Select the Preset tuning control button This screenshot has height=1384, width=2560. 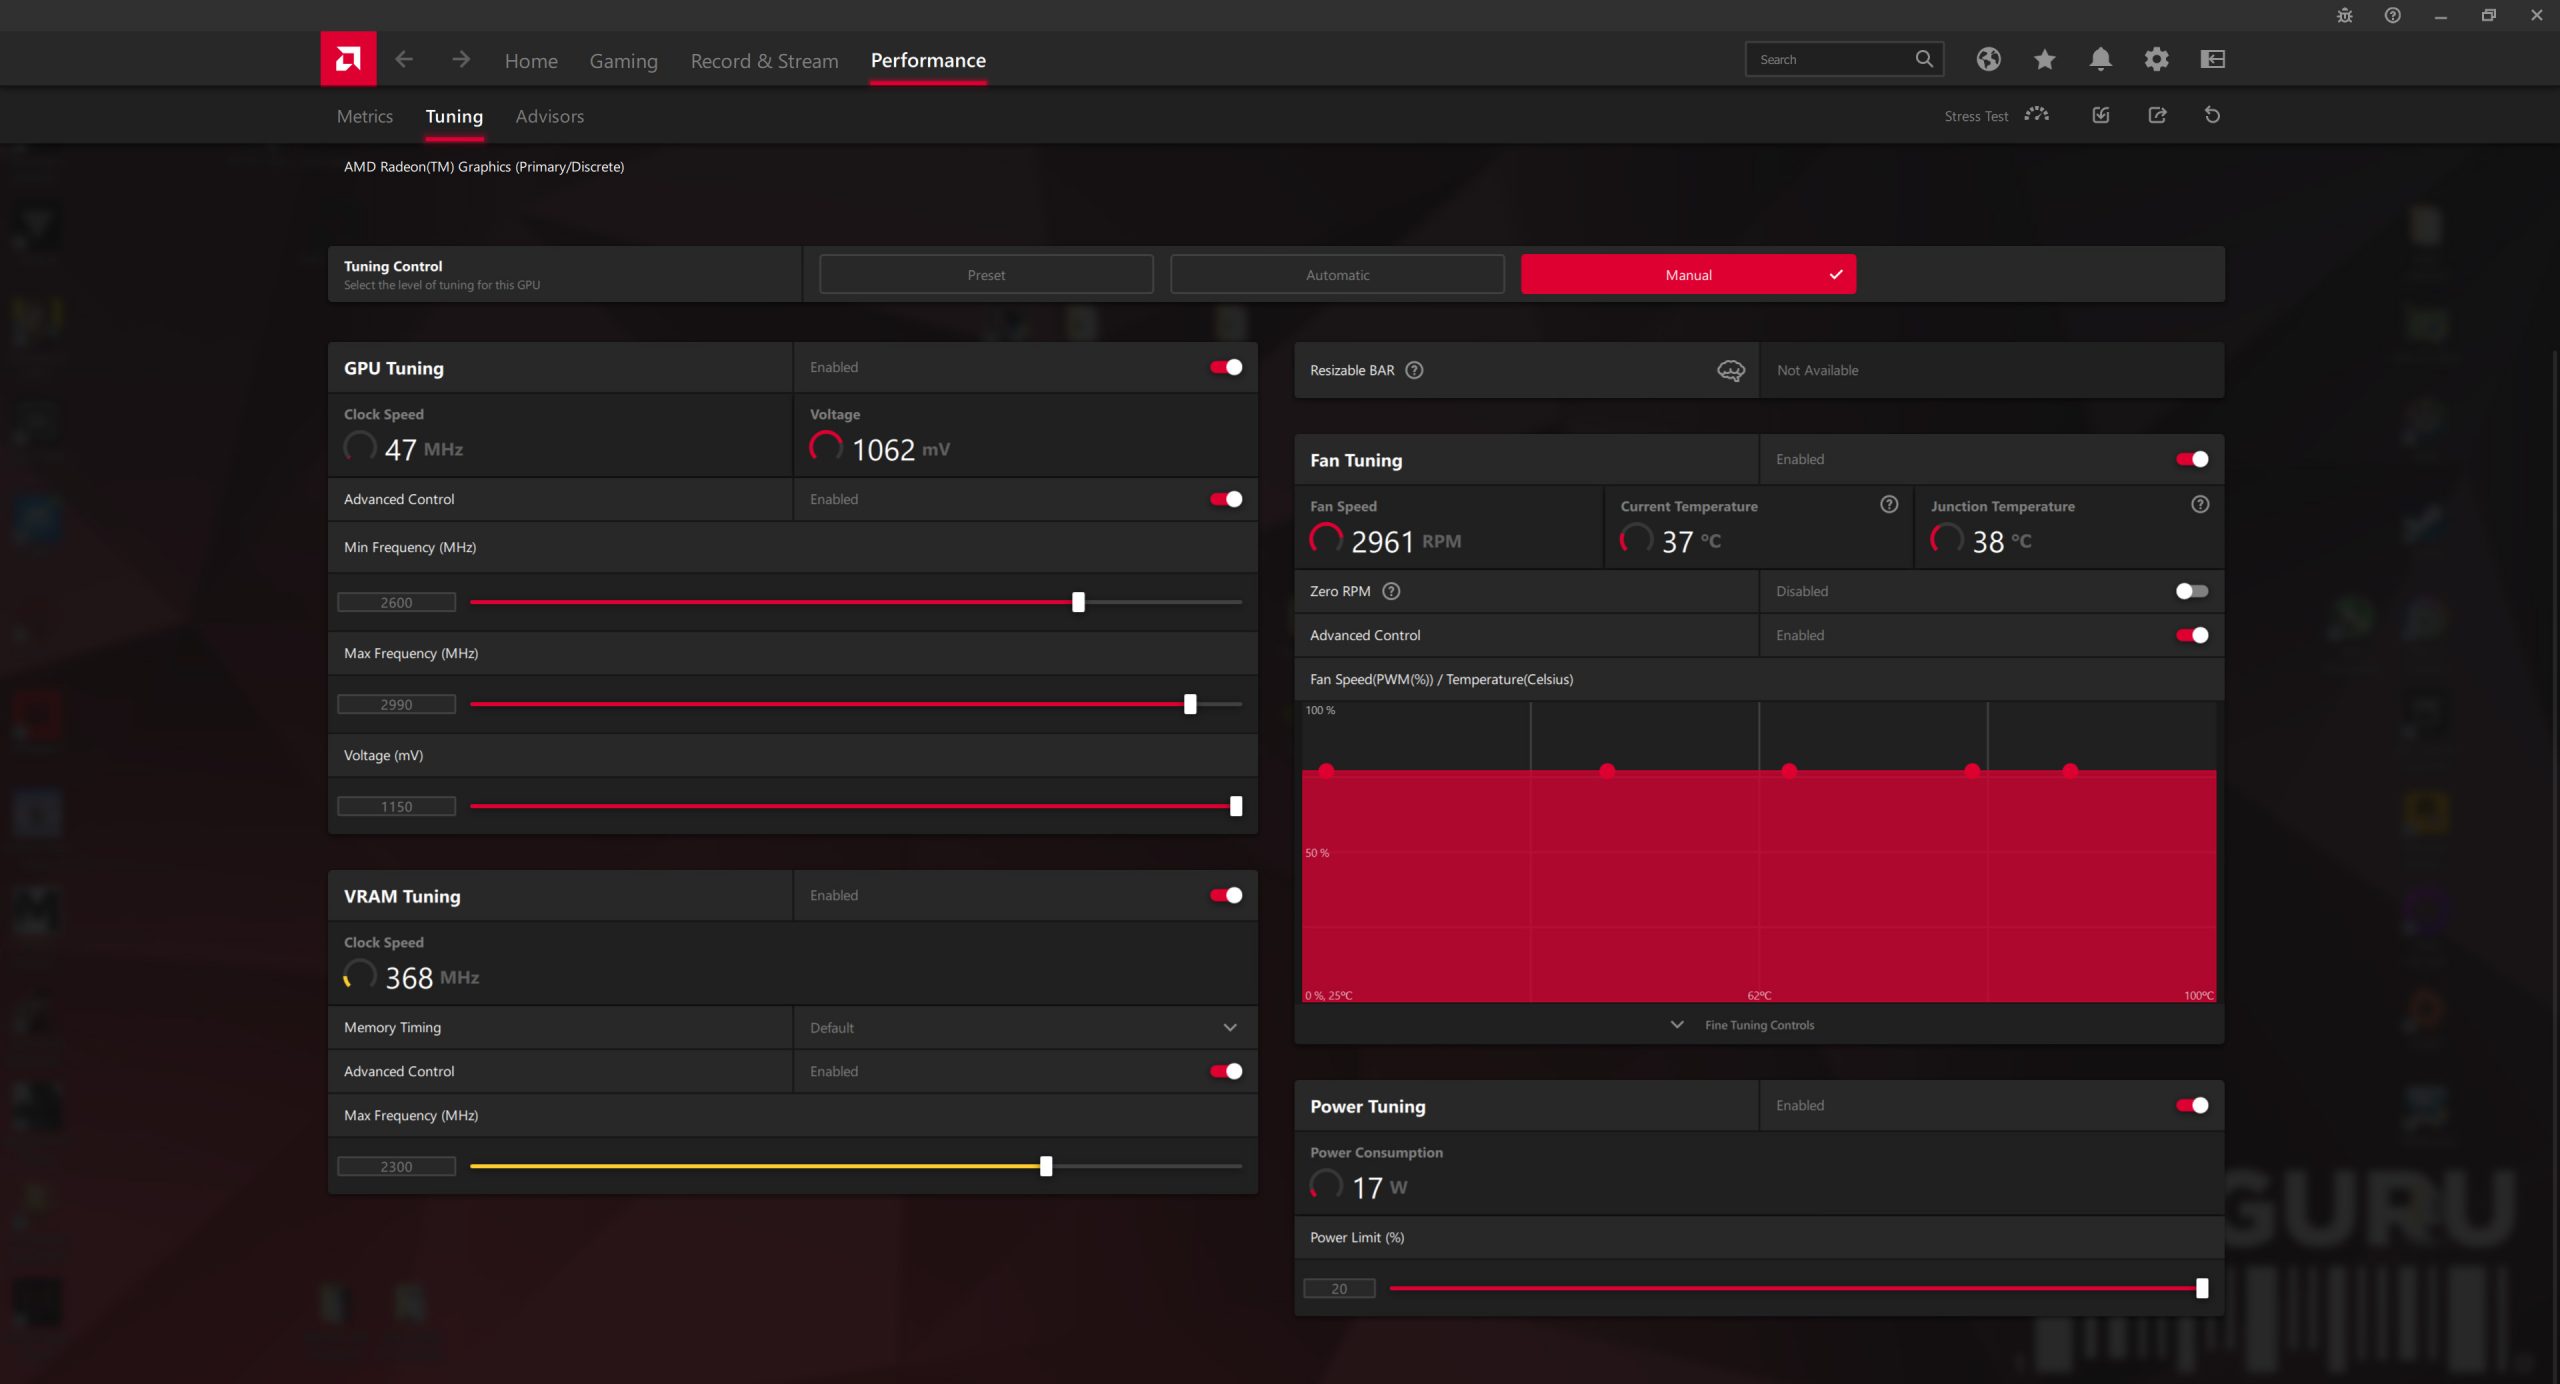coord(986,275)
